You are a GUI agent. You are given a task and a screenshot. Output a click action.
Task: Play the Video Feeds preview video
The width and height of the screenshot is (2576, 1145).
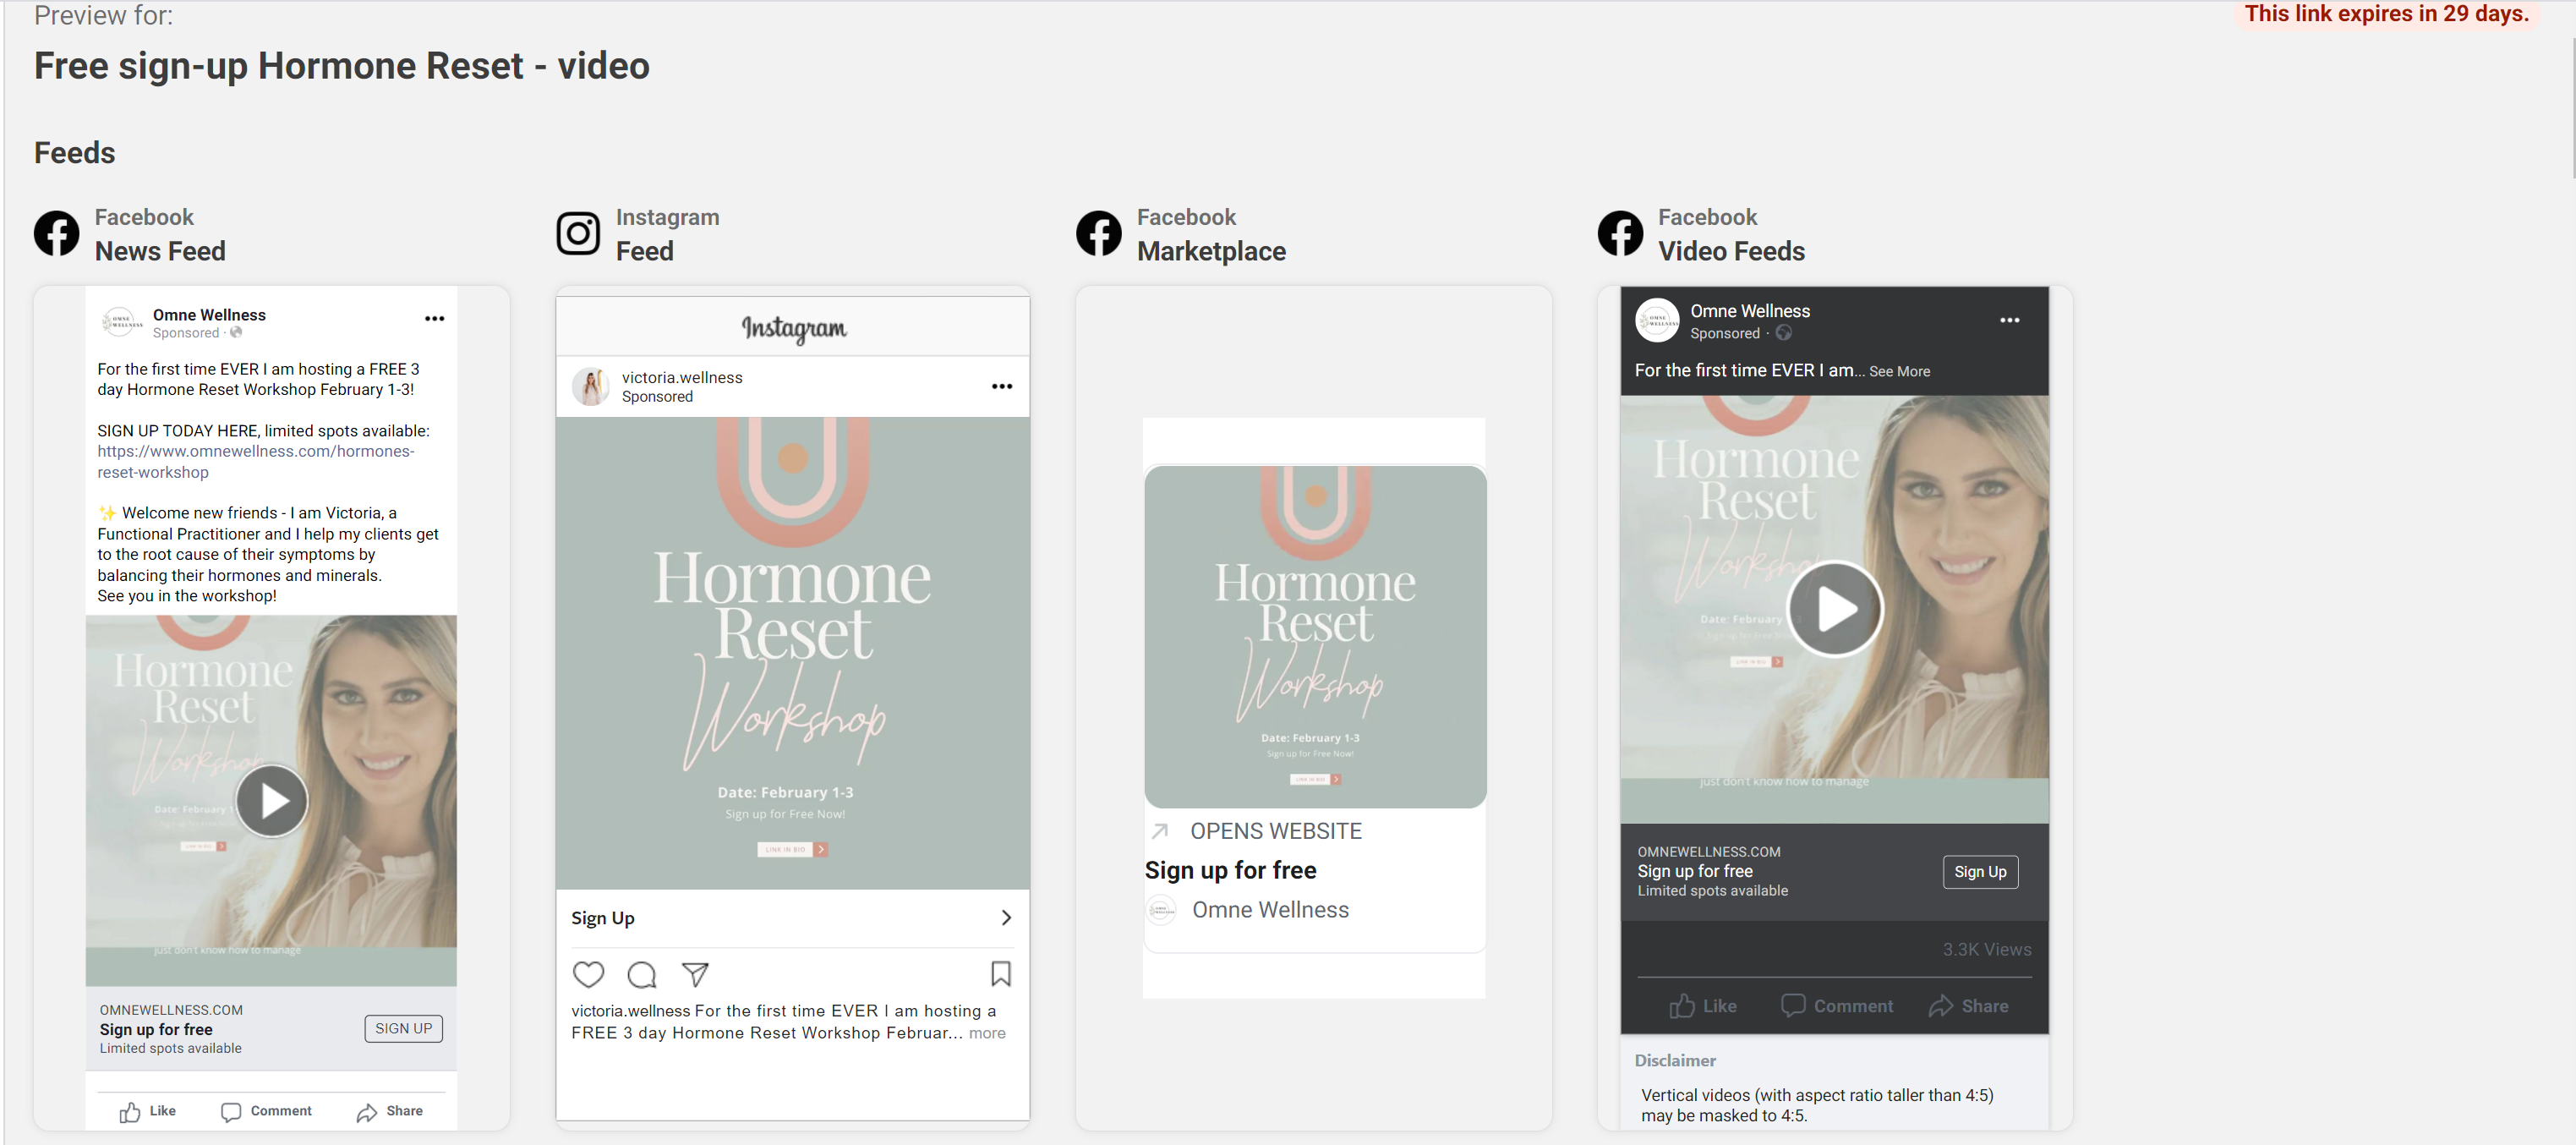click(x=1834, y=608)
